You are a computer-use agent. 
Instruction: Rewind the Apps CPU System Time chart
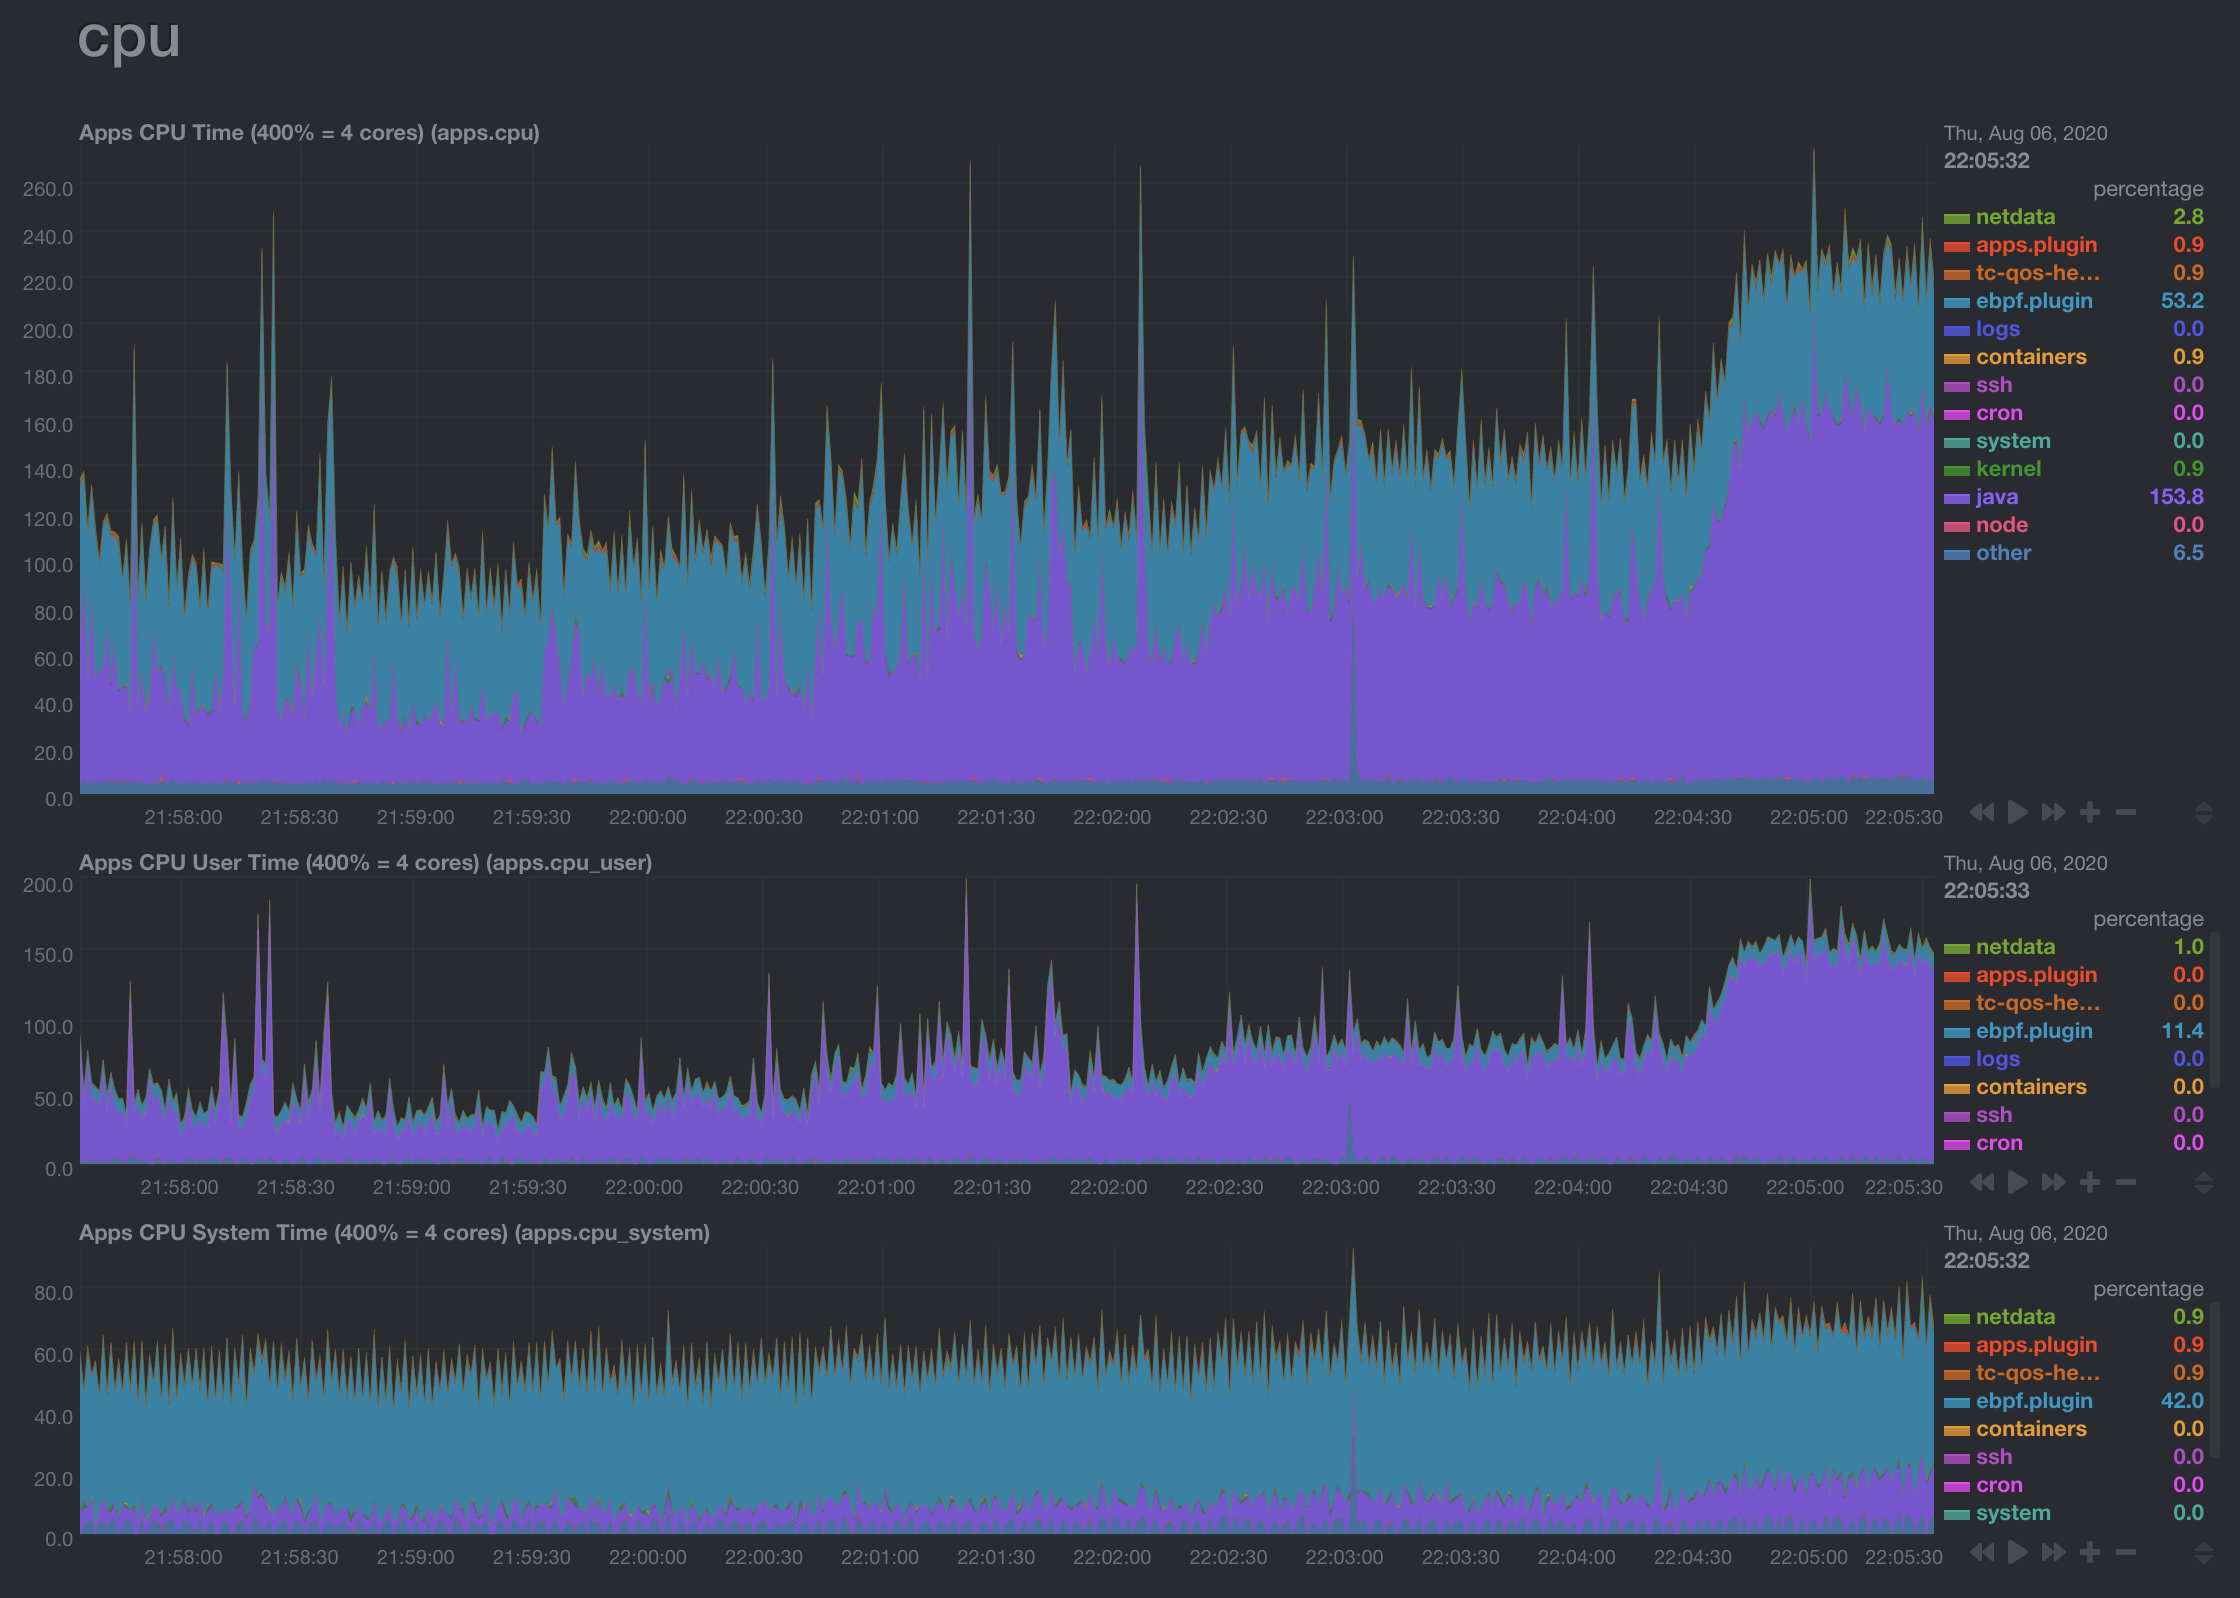pos(1983,1553)
